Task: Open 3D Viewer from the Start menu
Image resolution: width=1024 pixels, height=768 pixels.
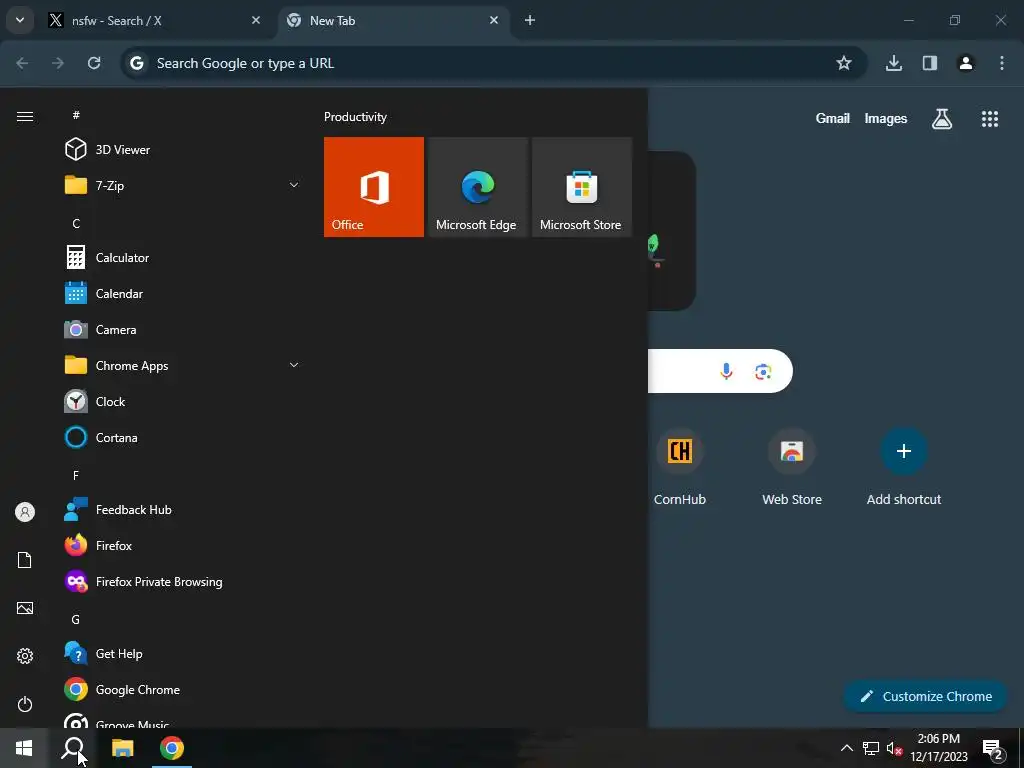Action: coord(183,150)
